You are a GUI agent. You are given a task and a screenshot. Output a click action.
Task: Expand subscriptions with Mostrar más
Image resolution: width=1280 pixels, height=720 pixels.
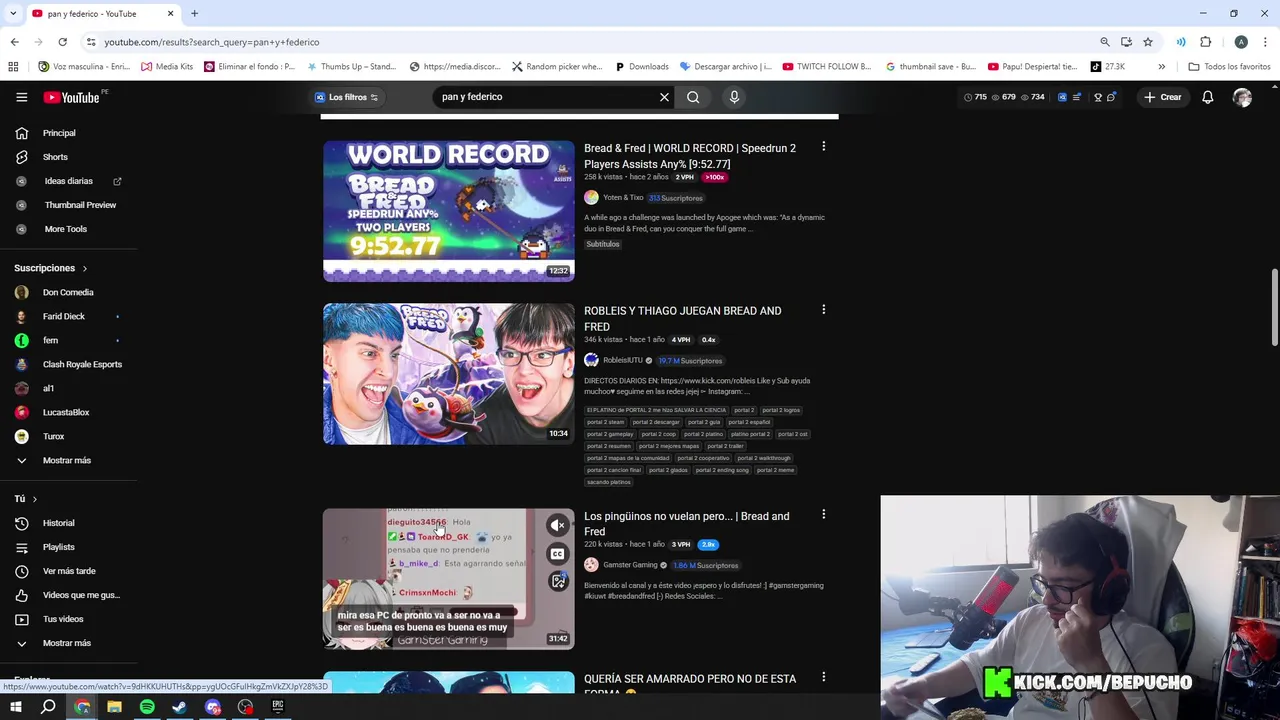point(66,460)
